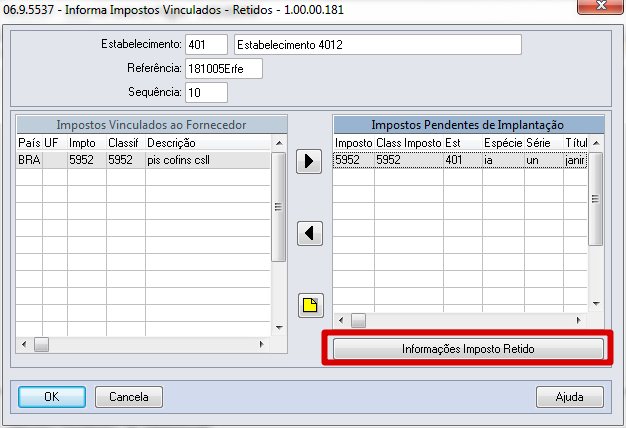Click Est cell 401 in pending table
The height and width of the screenshot is (428, 626).
pyautogui.click(x=463, y=160)
